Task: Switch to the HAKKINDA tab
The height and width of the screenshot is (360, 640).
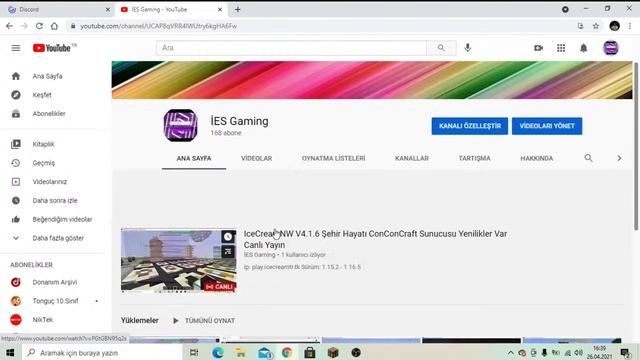Action: [x=537, y=158]
